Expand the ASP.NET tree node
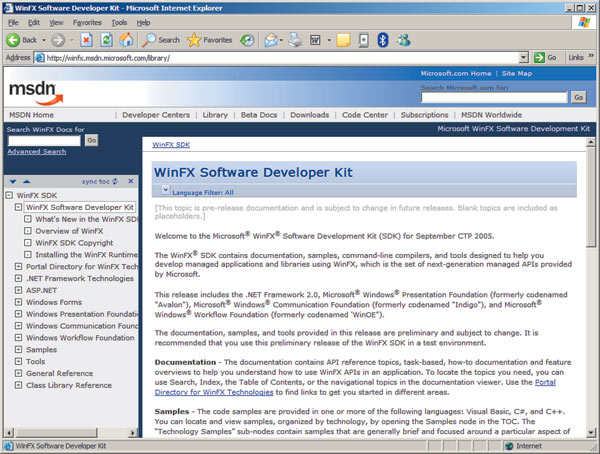 pyautogui.click(x=18, y=290)
